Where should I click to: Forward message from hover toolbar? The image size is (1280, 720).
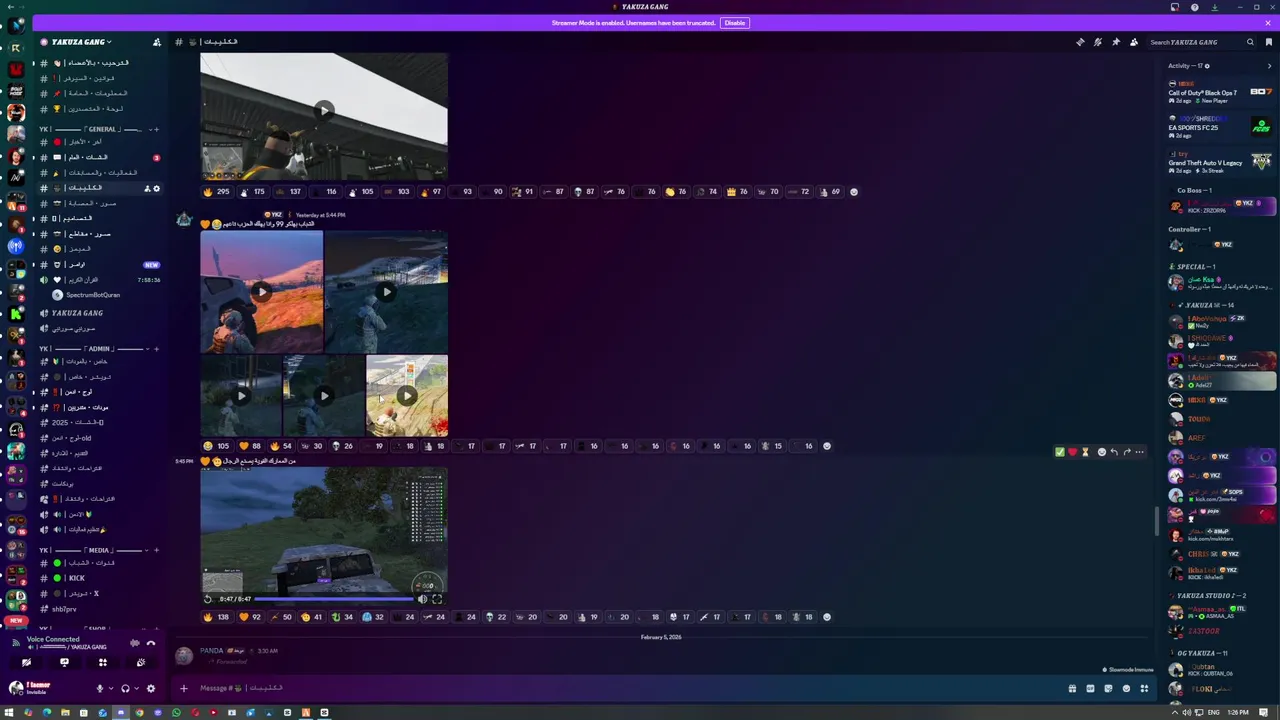pyautogui.click(x=1127, y=452)
